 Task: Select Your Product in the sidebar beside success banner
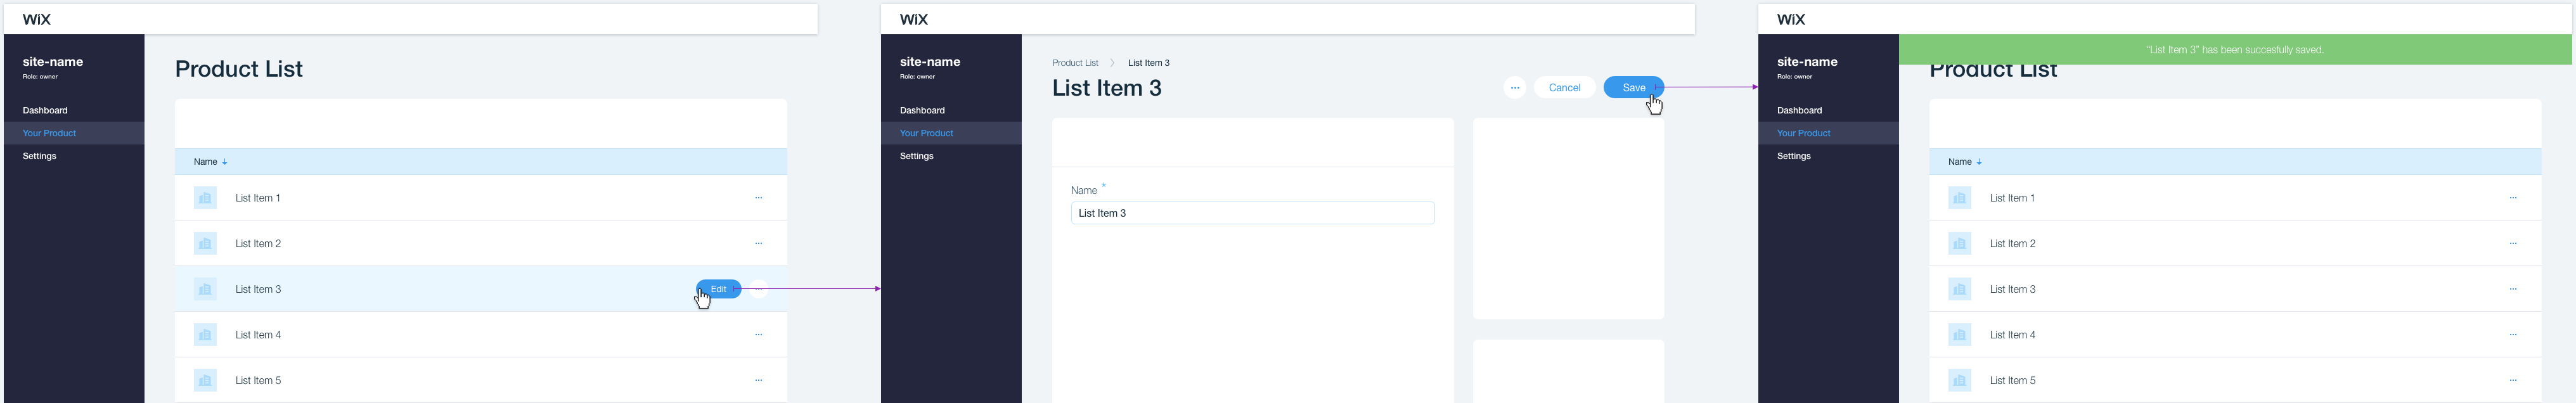click(1803, 133)
